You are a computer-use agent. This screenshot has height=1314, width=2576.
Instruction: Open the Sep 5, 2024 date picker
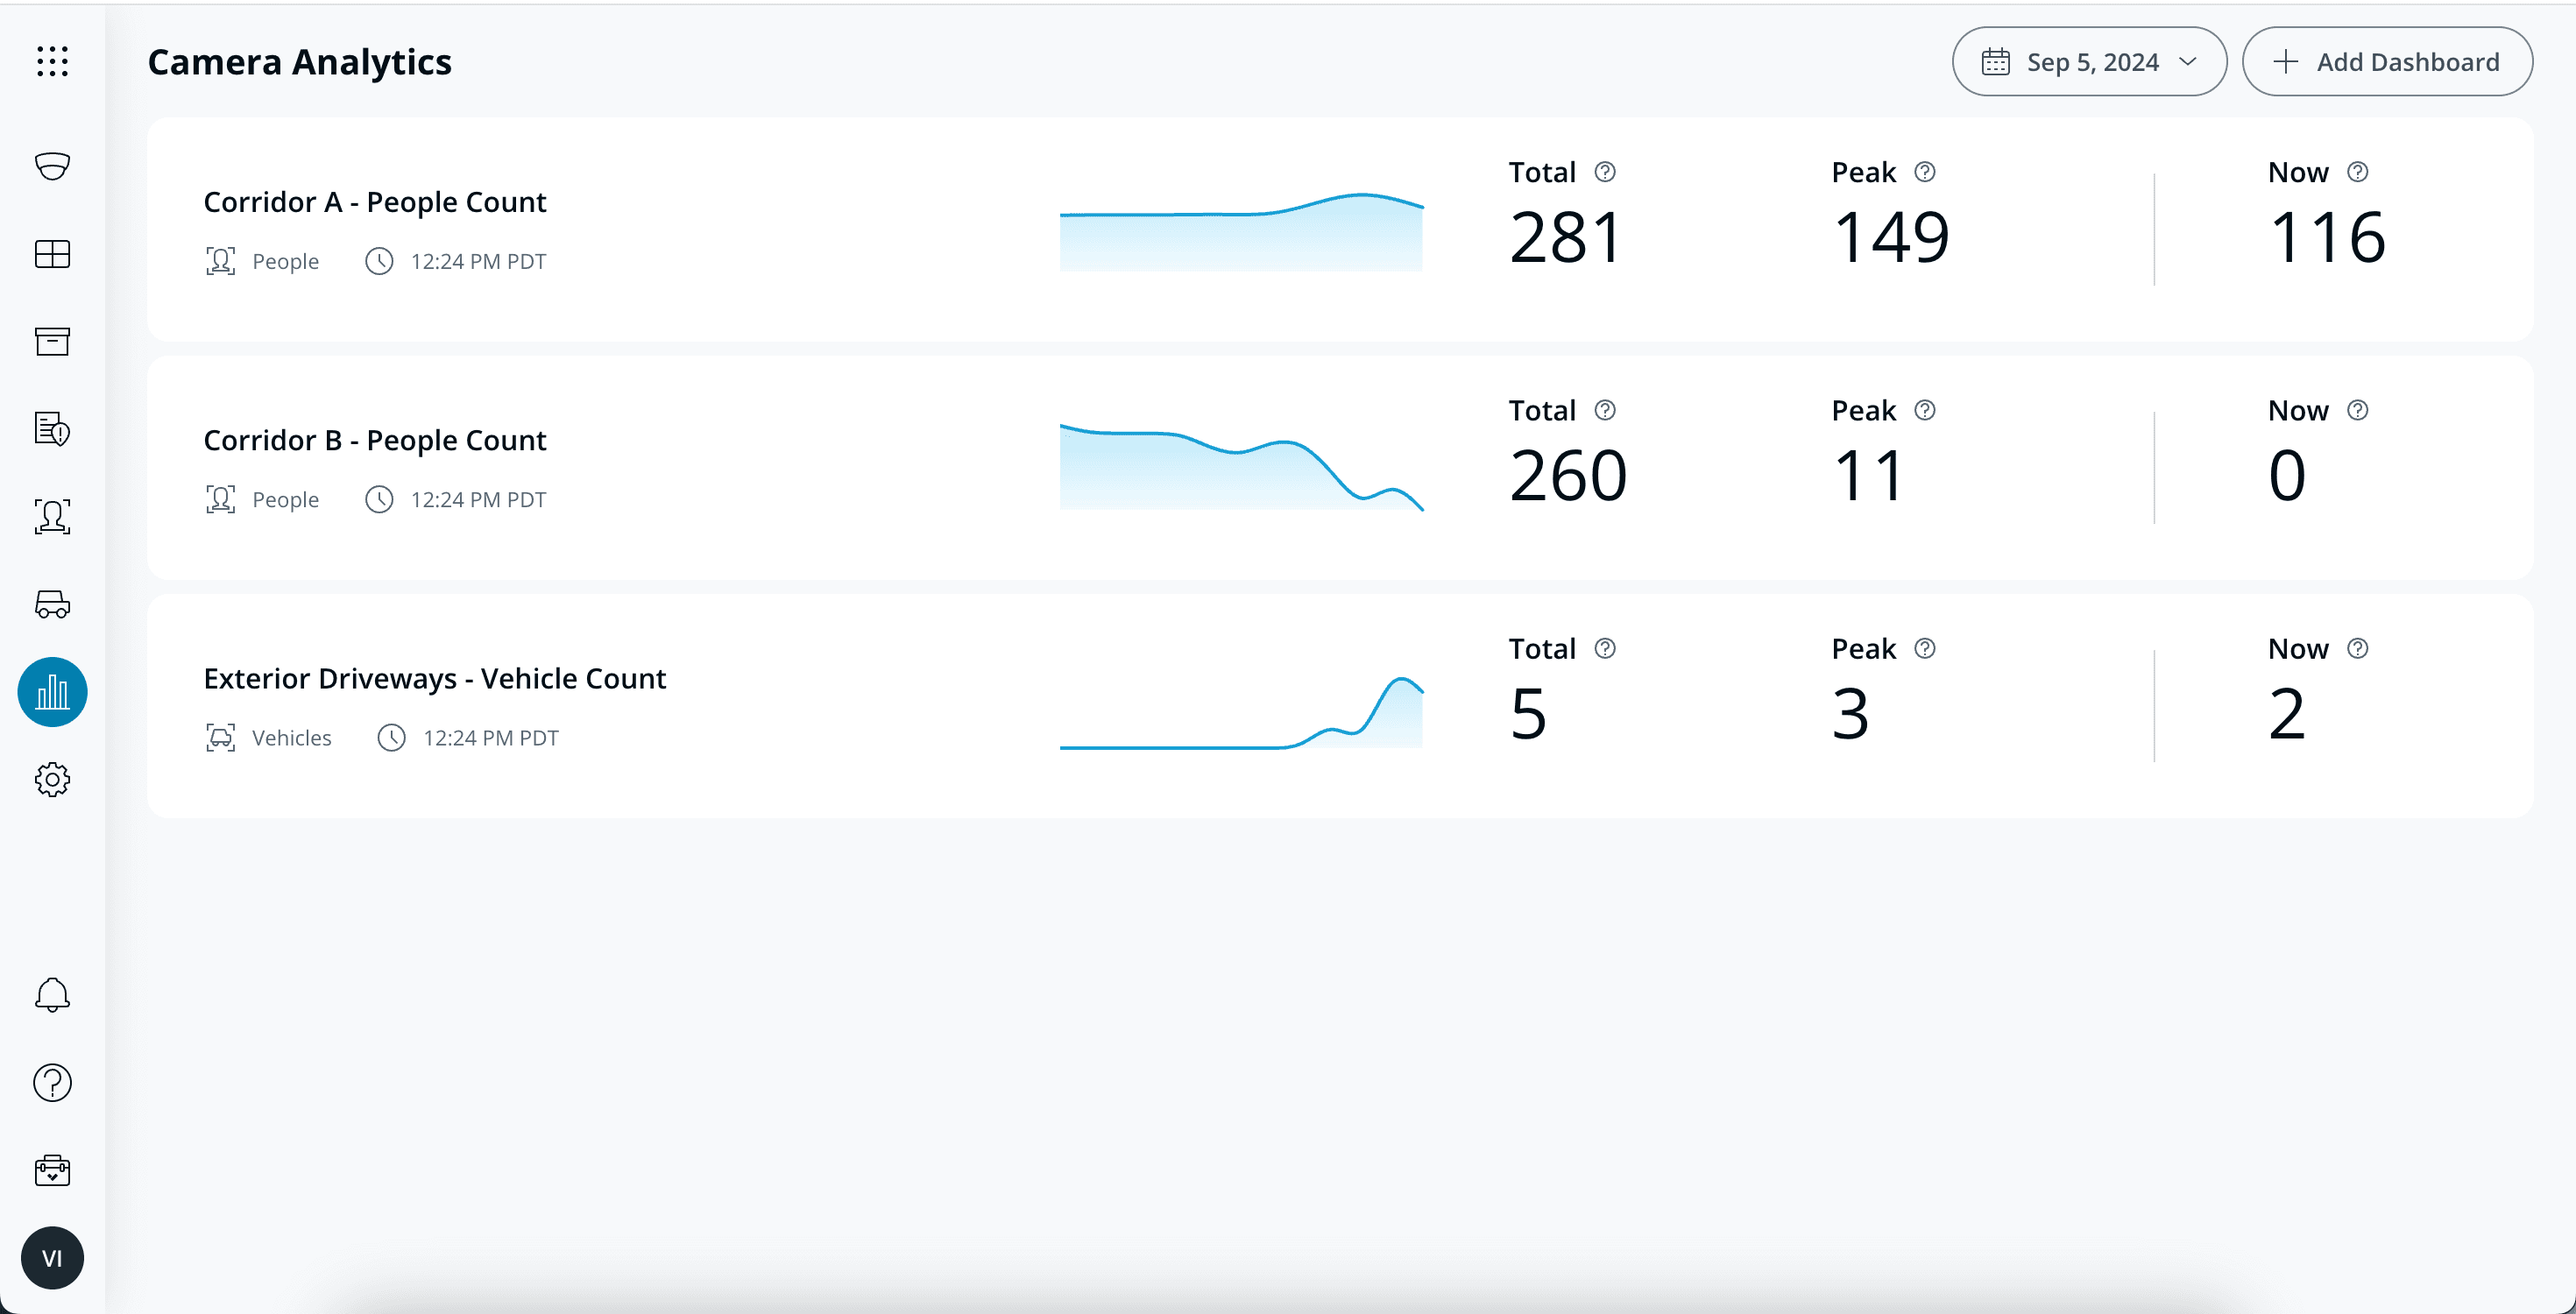click(2089, 61)
